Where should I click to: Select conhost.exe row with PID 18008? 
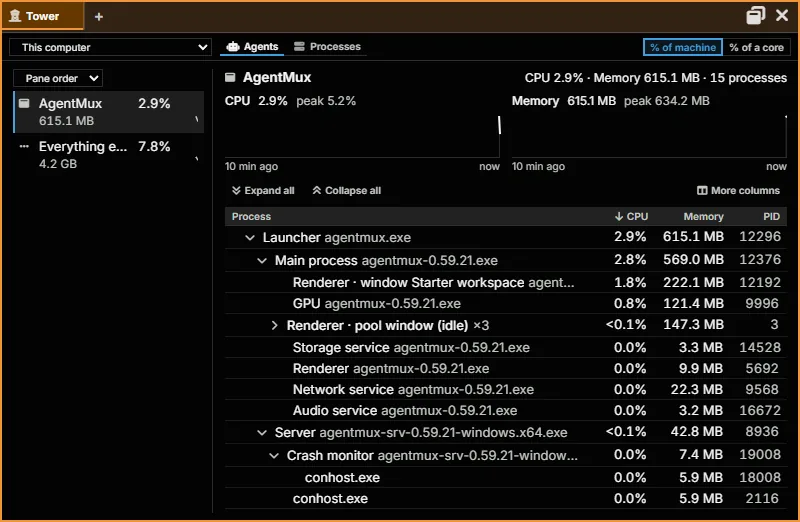click(506, 478)
